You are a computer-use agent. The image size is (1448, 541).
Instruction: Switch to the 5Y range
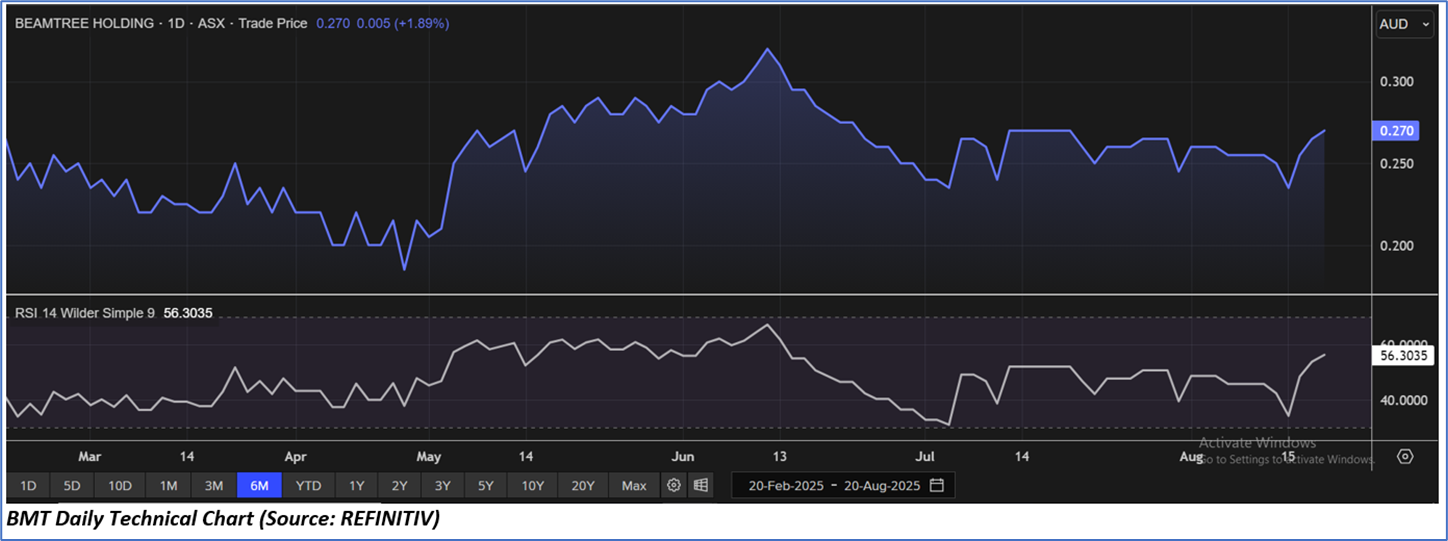[x=485, y=486]
